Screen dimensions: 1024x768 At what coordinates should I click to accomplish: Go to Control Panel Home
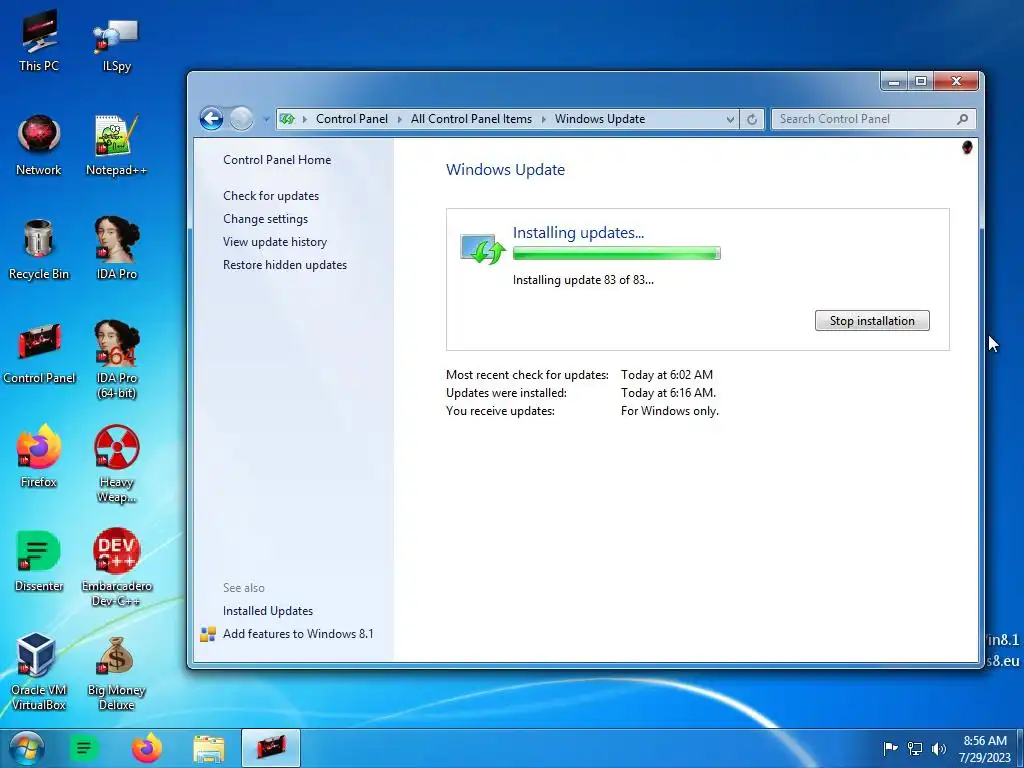click(x=277, y=160)
